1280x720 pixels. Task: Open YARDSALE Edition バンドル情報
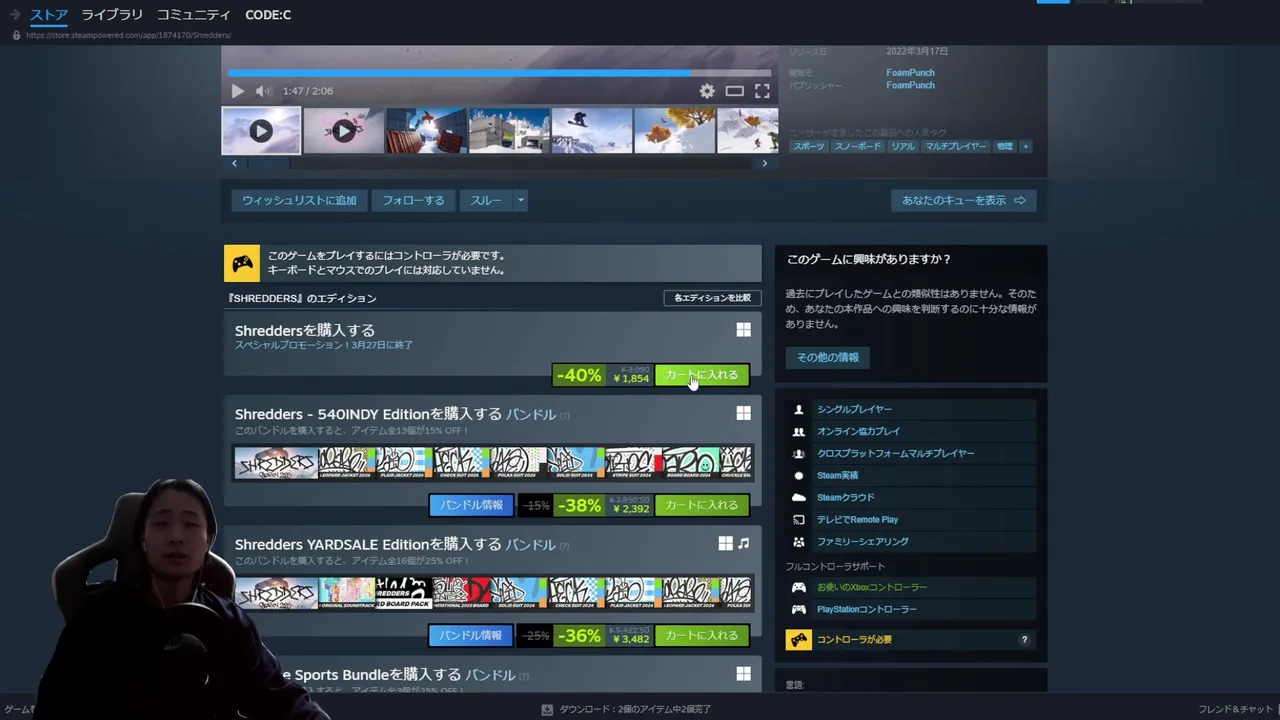tap(471, 635)
